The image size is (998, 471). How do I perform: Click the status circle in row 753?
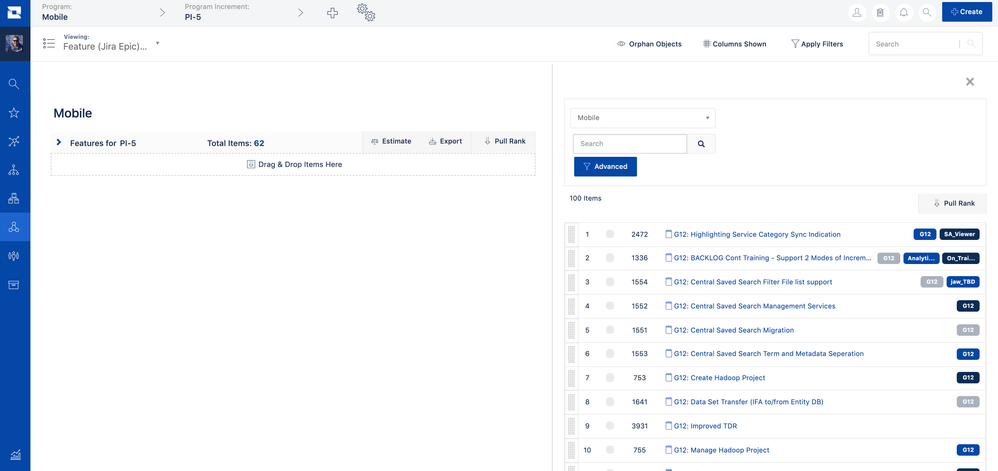coord(610,377)
